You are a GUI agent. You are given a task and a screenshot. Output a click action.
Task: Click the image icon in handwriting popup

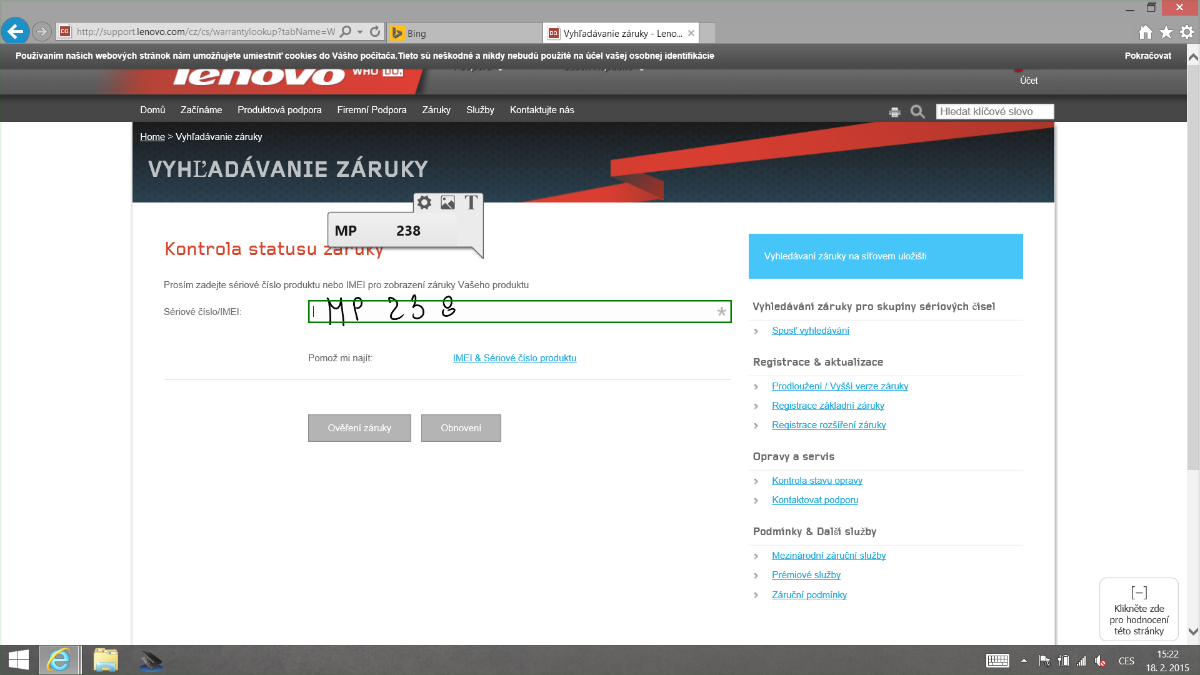tap(448, 202)
